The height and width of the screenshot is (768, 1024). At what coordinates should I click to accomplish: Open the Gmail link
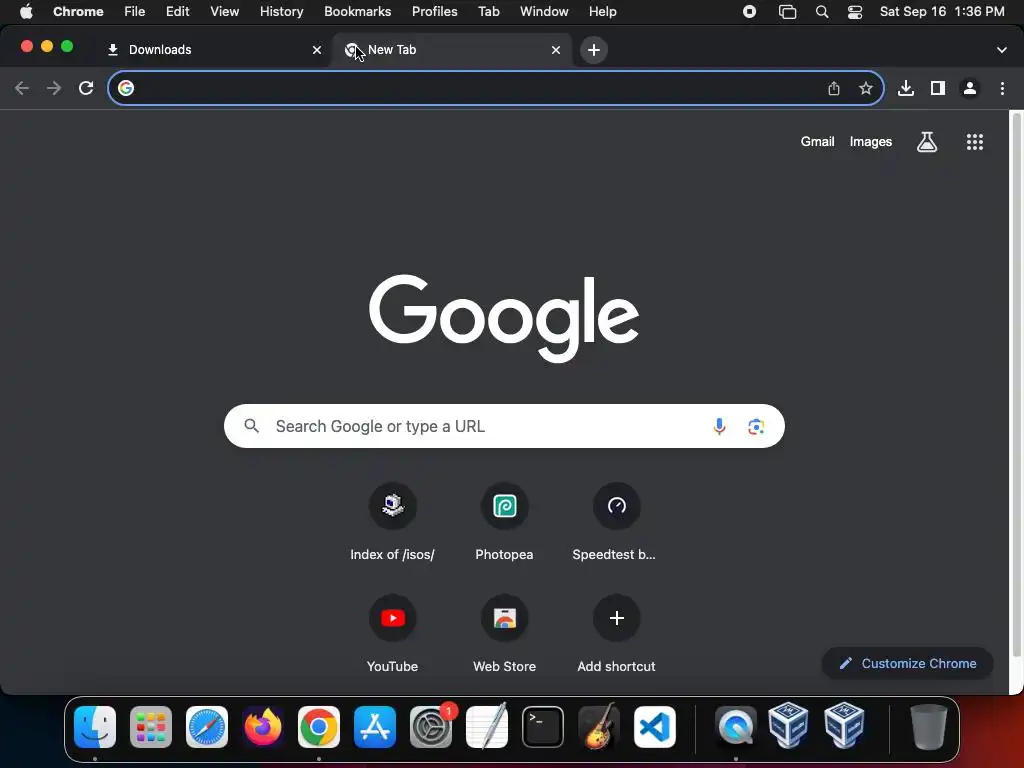coord(818,142)
